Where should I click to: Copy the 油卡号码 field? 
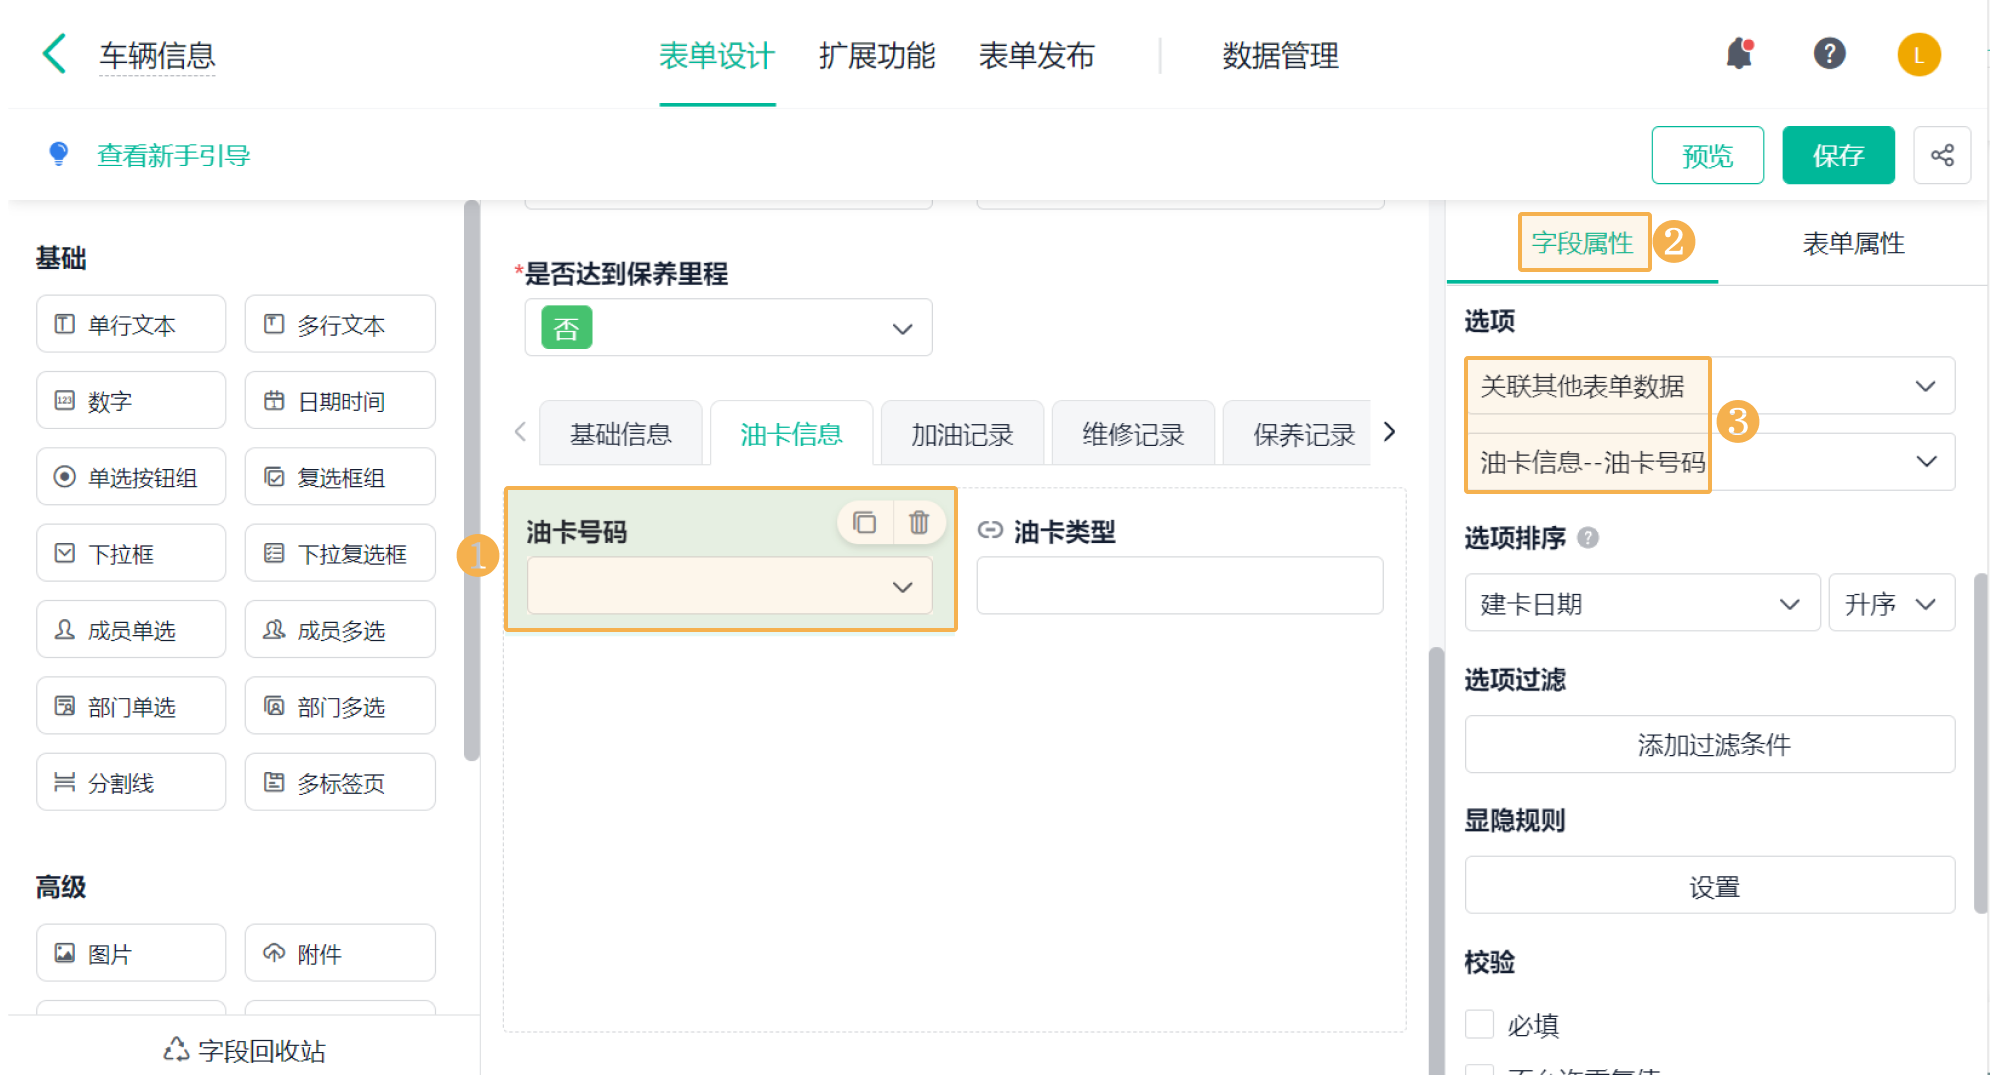point(864,522)
